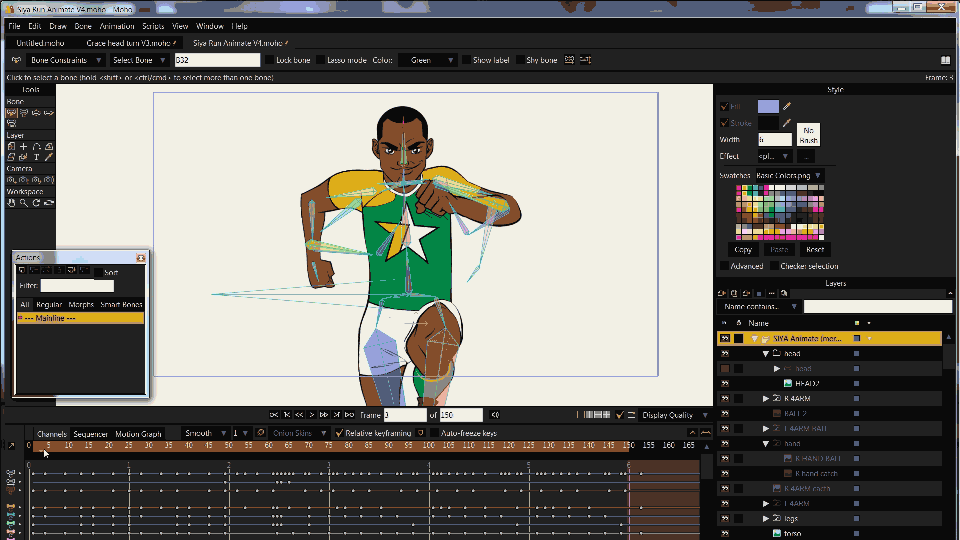
Task: Enable the Lock bone checkbox
Action: pyautogui.click(x=269, y=60)
